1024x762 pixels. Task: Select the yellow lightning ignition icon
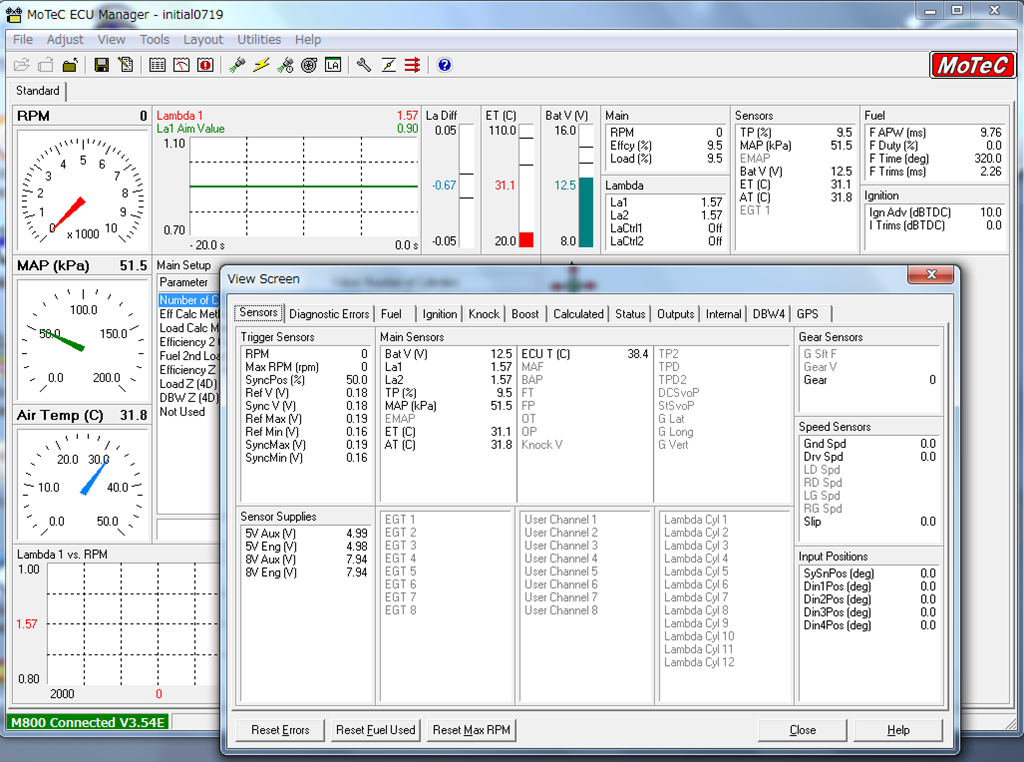pos(261,65)
